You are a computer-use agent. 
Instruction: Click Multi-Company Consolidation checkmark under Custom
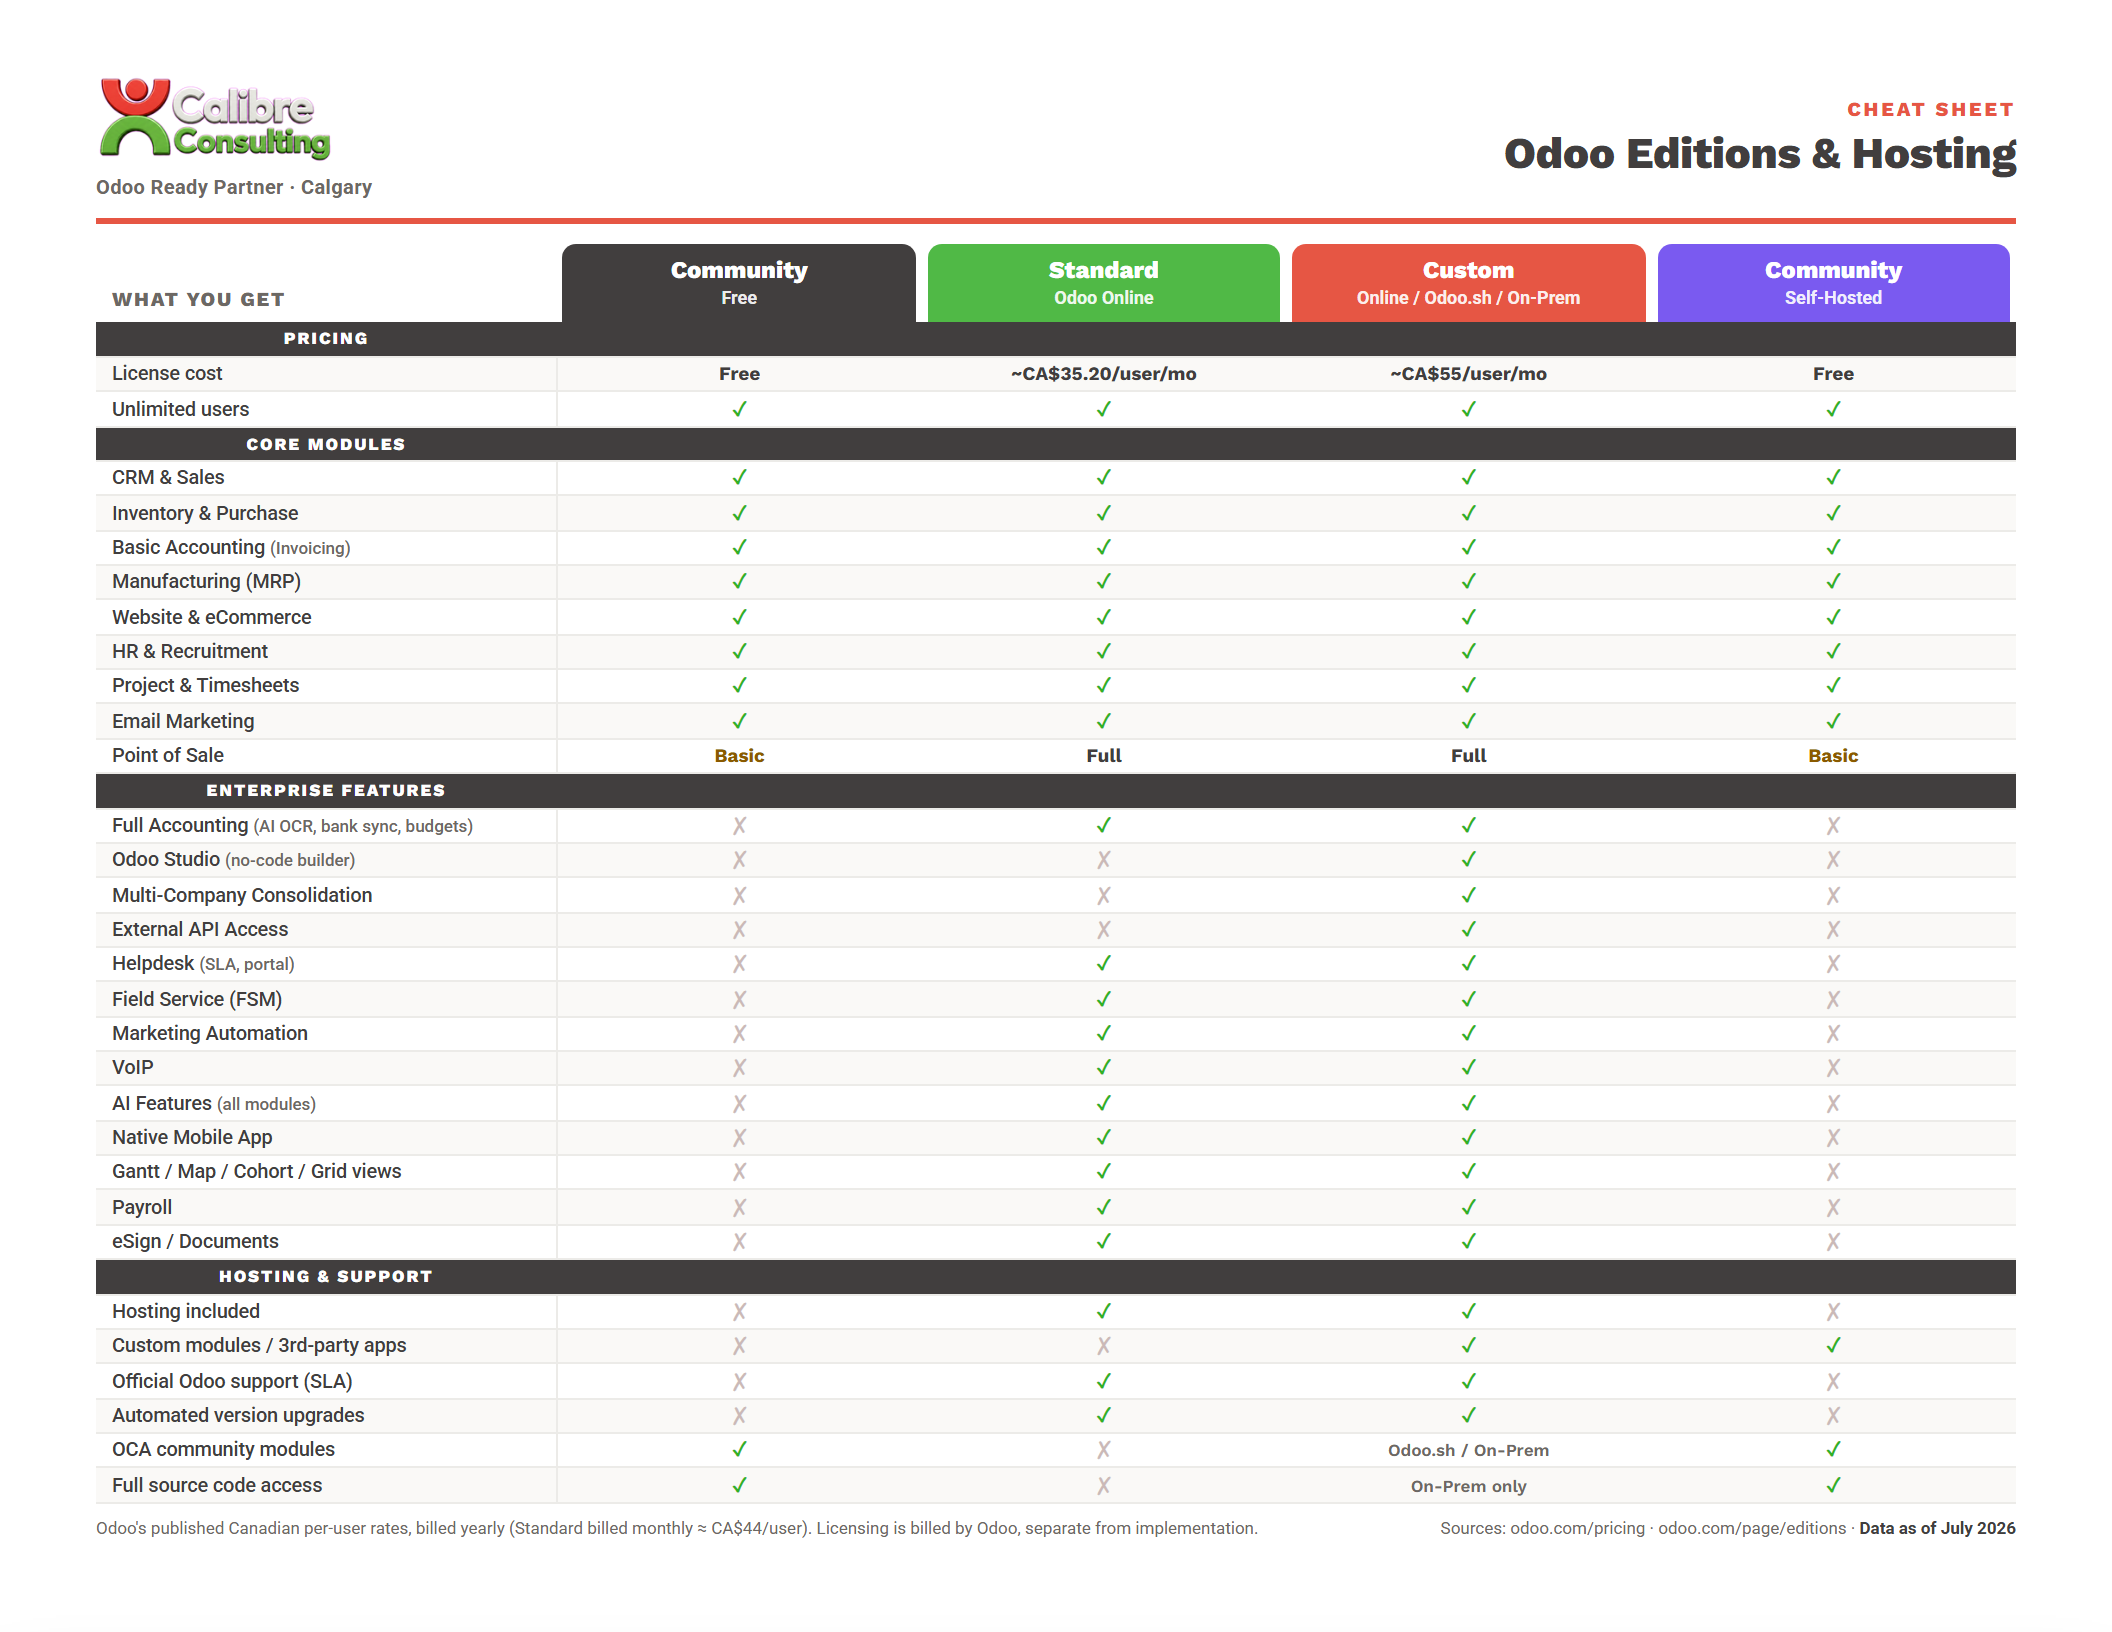(1468, 895)
